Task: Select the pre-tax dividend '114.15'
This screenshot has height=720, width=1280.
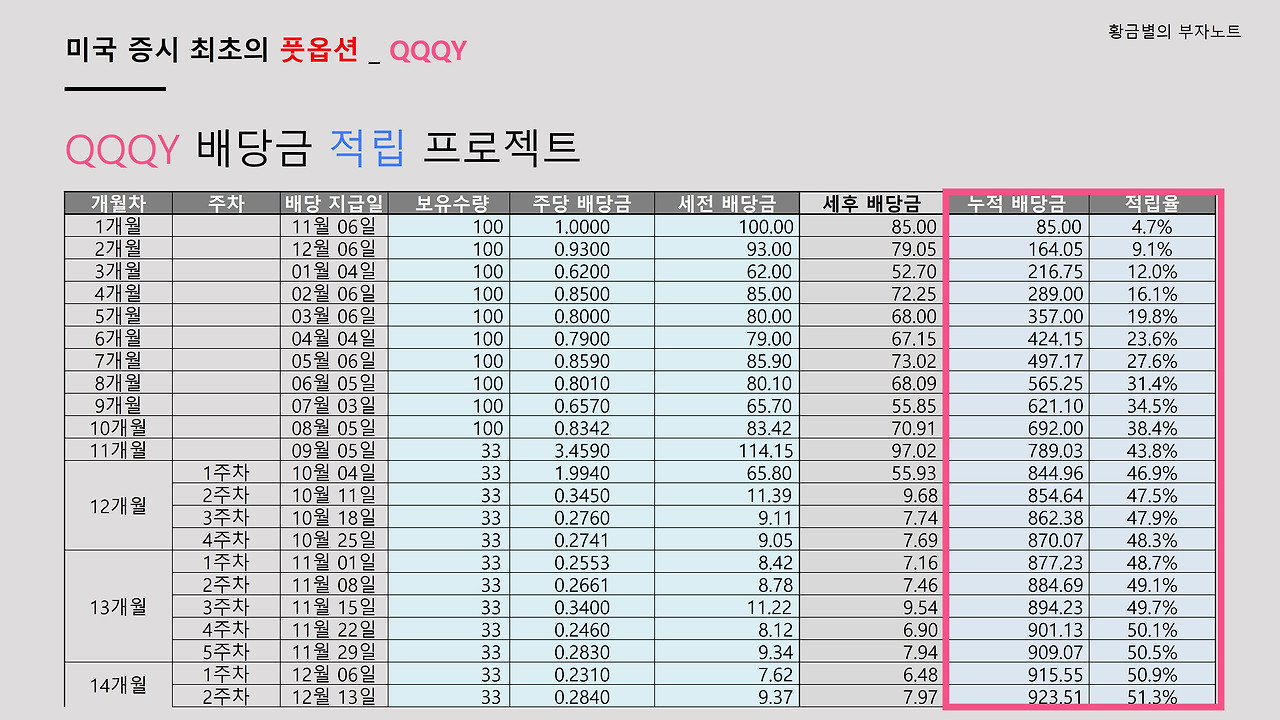Action: point(767,451)
